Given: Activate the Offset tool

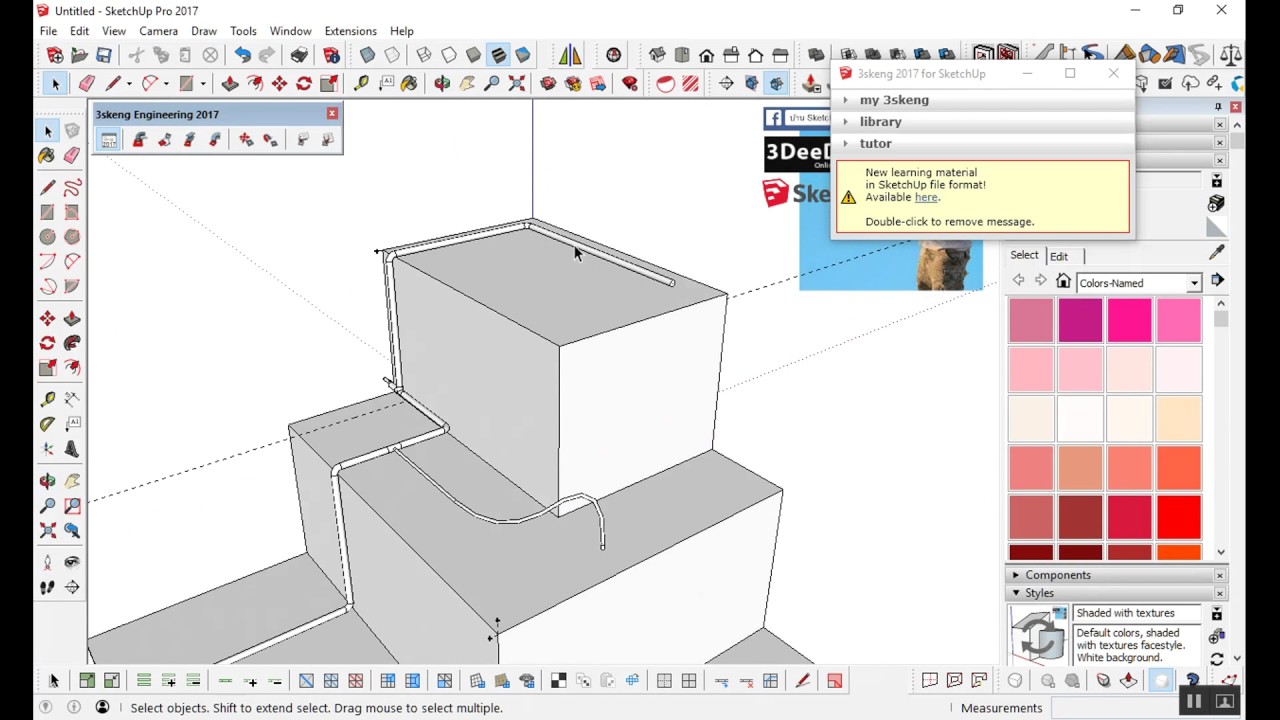Looking at the screenshot, I should pyautogui.click(x=72, y=368).
